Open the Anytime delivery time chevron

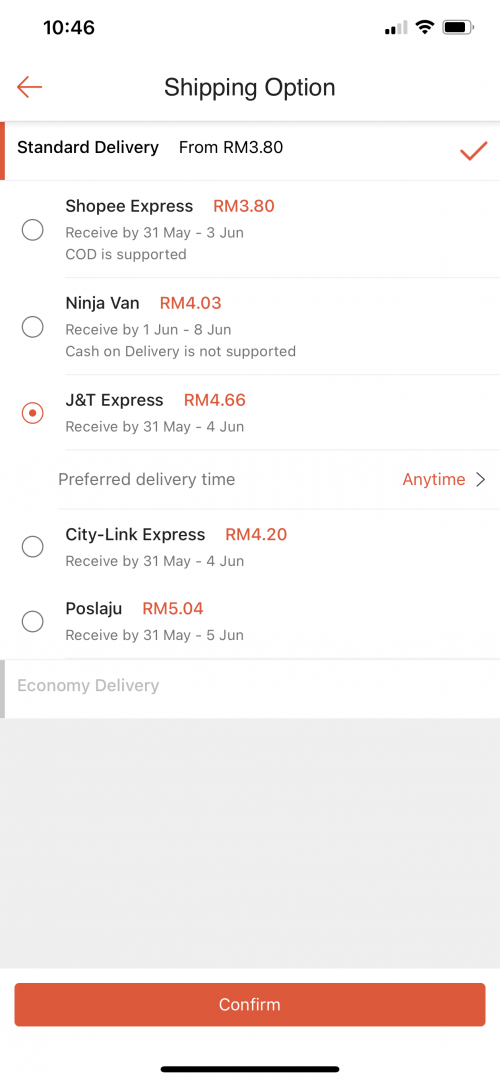click(481, 480)
